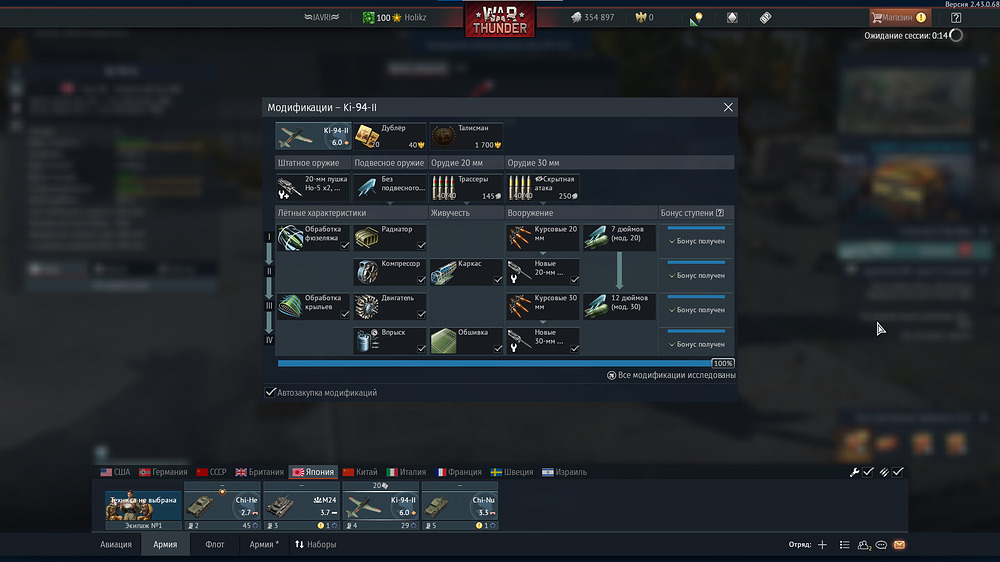
Task: Open the Курсовые 30 мм modification
Action: pyautogui.click(x=543, y=306)
